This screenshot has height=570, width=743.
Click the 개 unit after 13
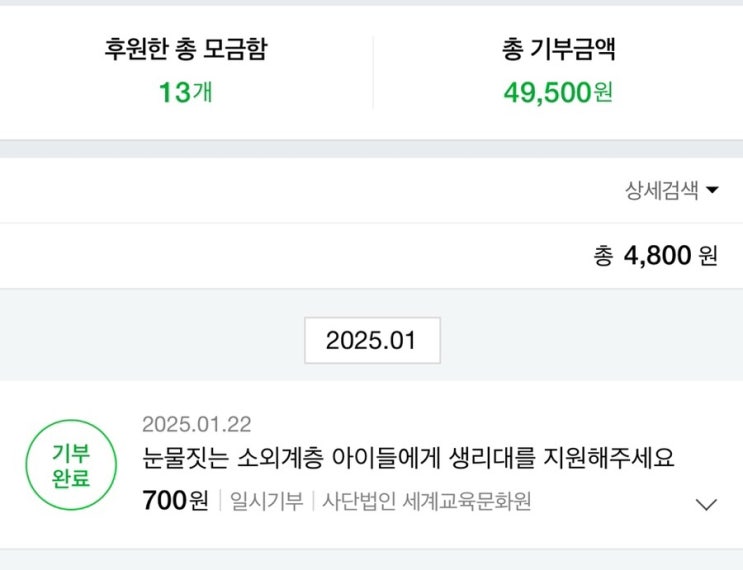coord(203,93)
